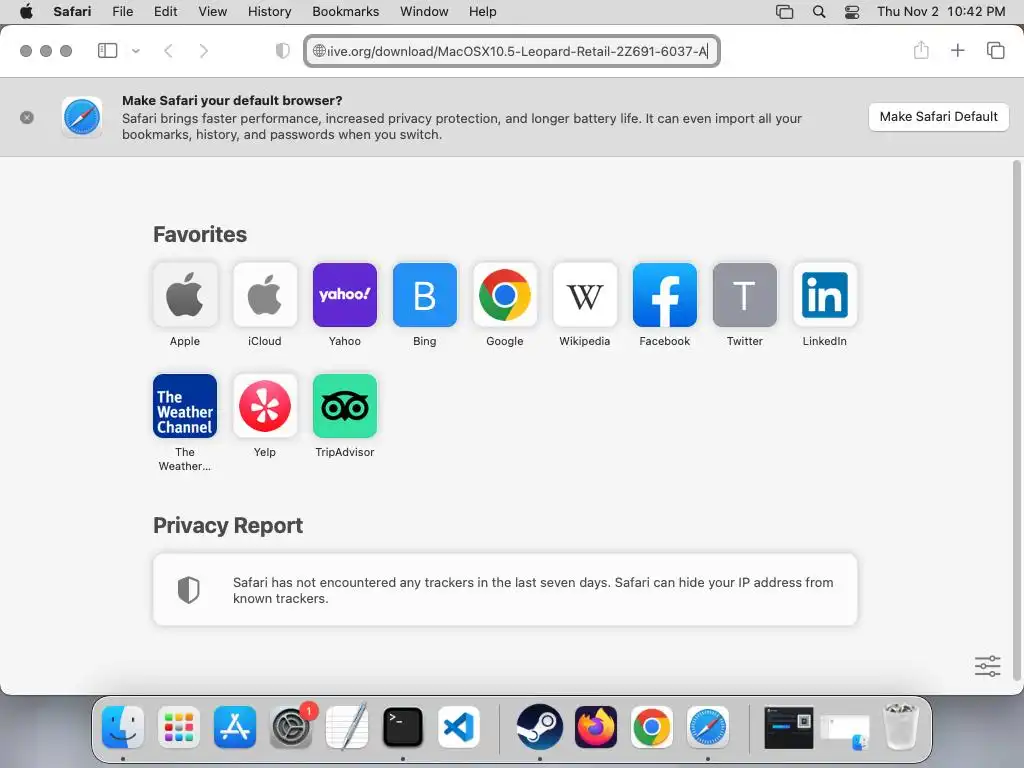
Task: Open the Wikipedia favorite
Action: click(584, 295)
